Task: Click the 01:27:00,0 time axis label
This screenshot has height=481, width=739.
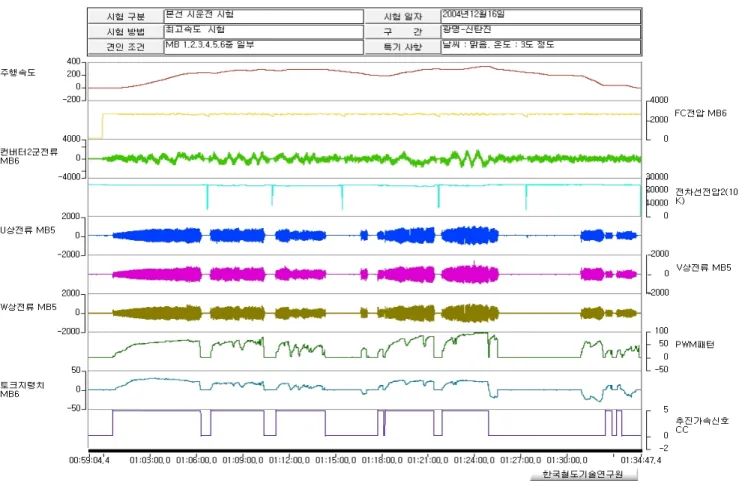Action: (x=520, y=460)
